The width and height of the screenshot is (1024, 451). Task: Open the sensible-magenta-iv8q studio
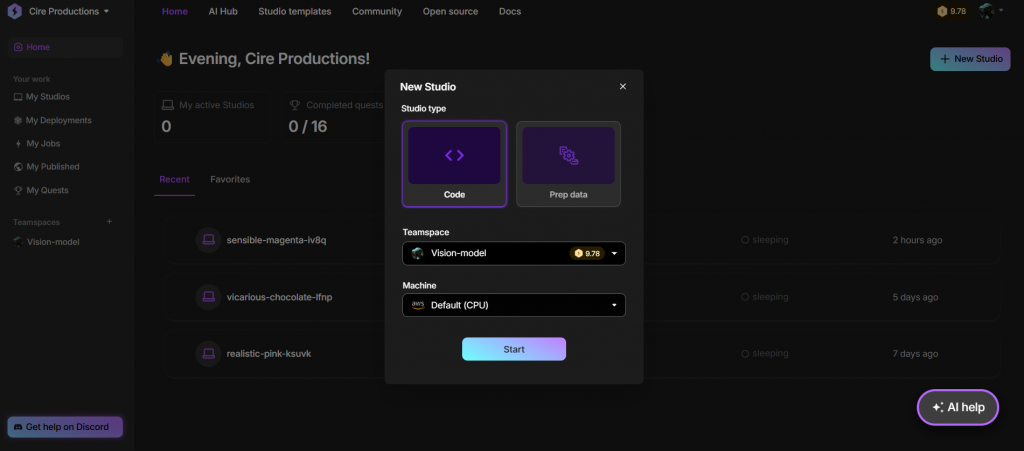pyautogui.click(x=276, y=241)
